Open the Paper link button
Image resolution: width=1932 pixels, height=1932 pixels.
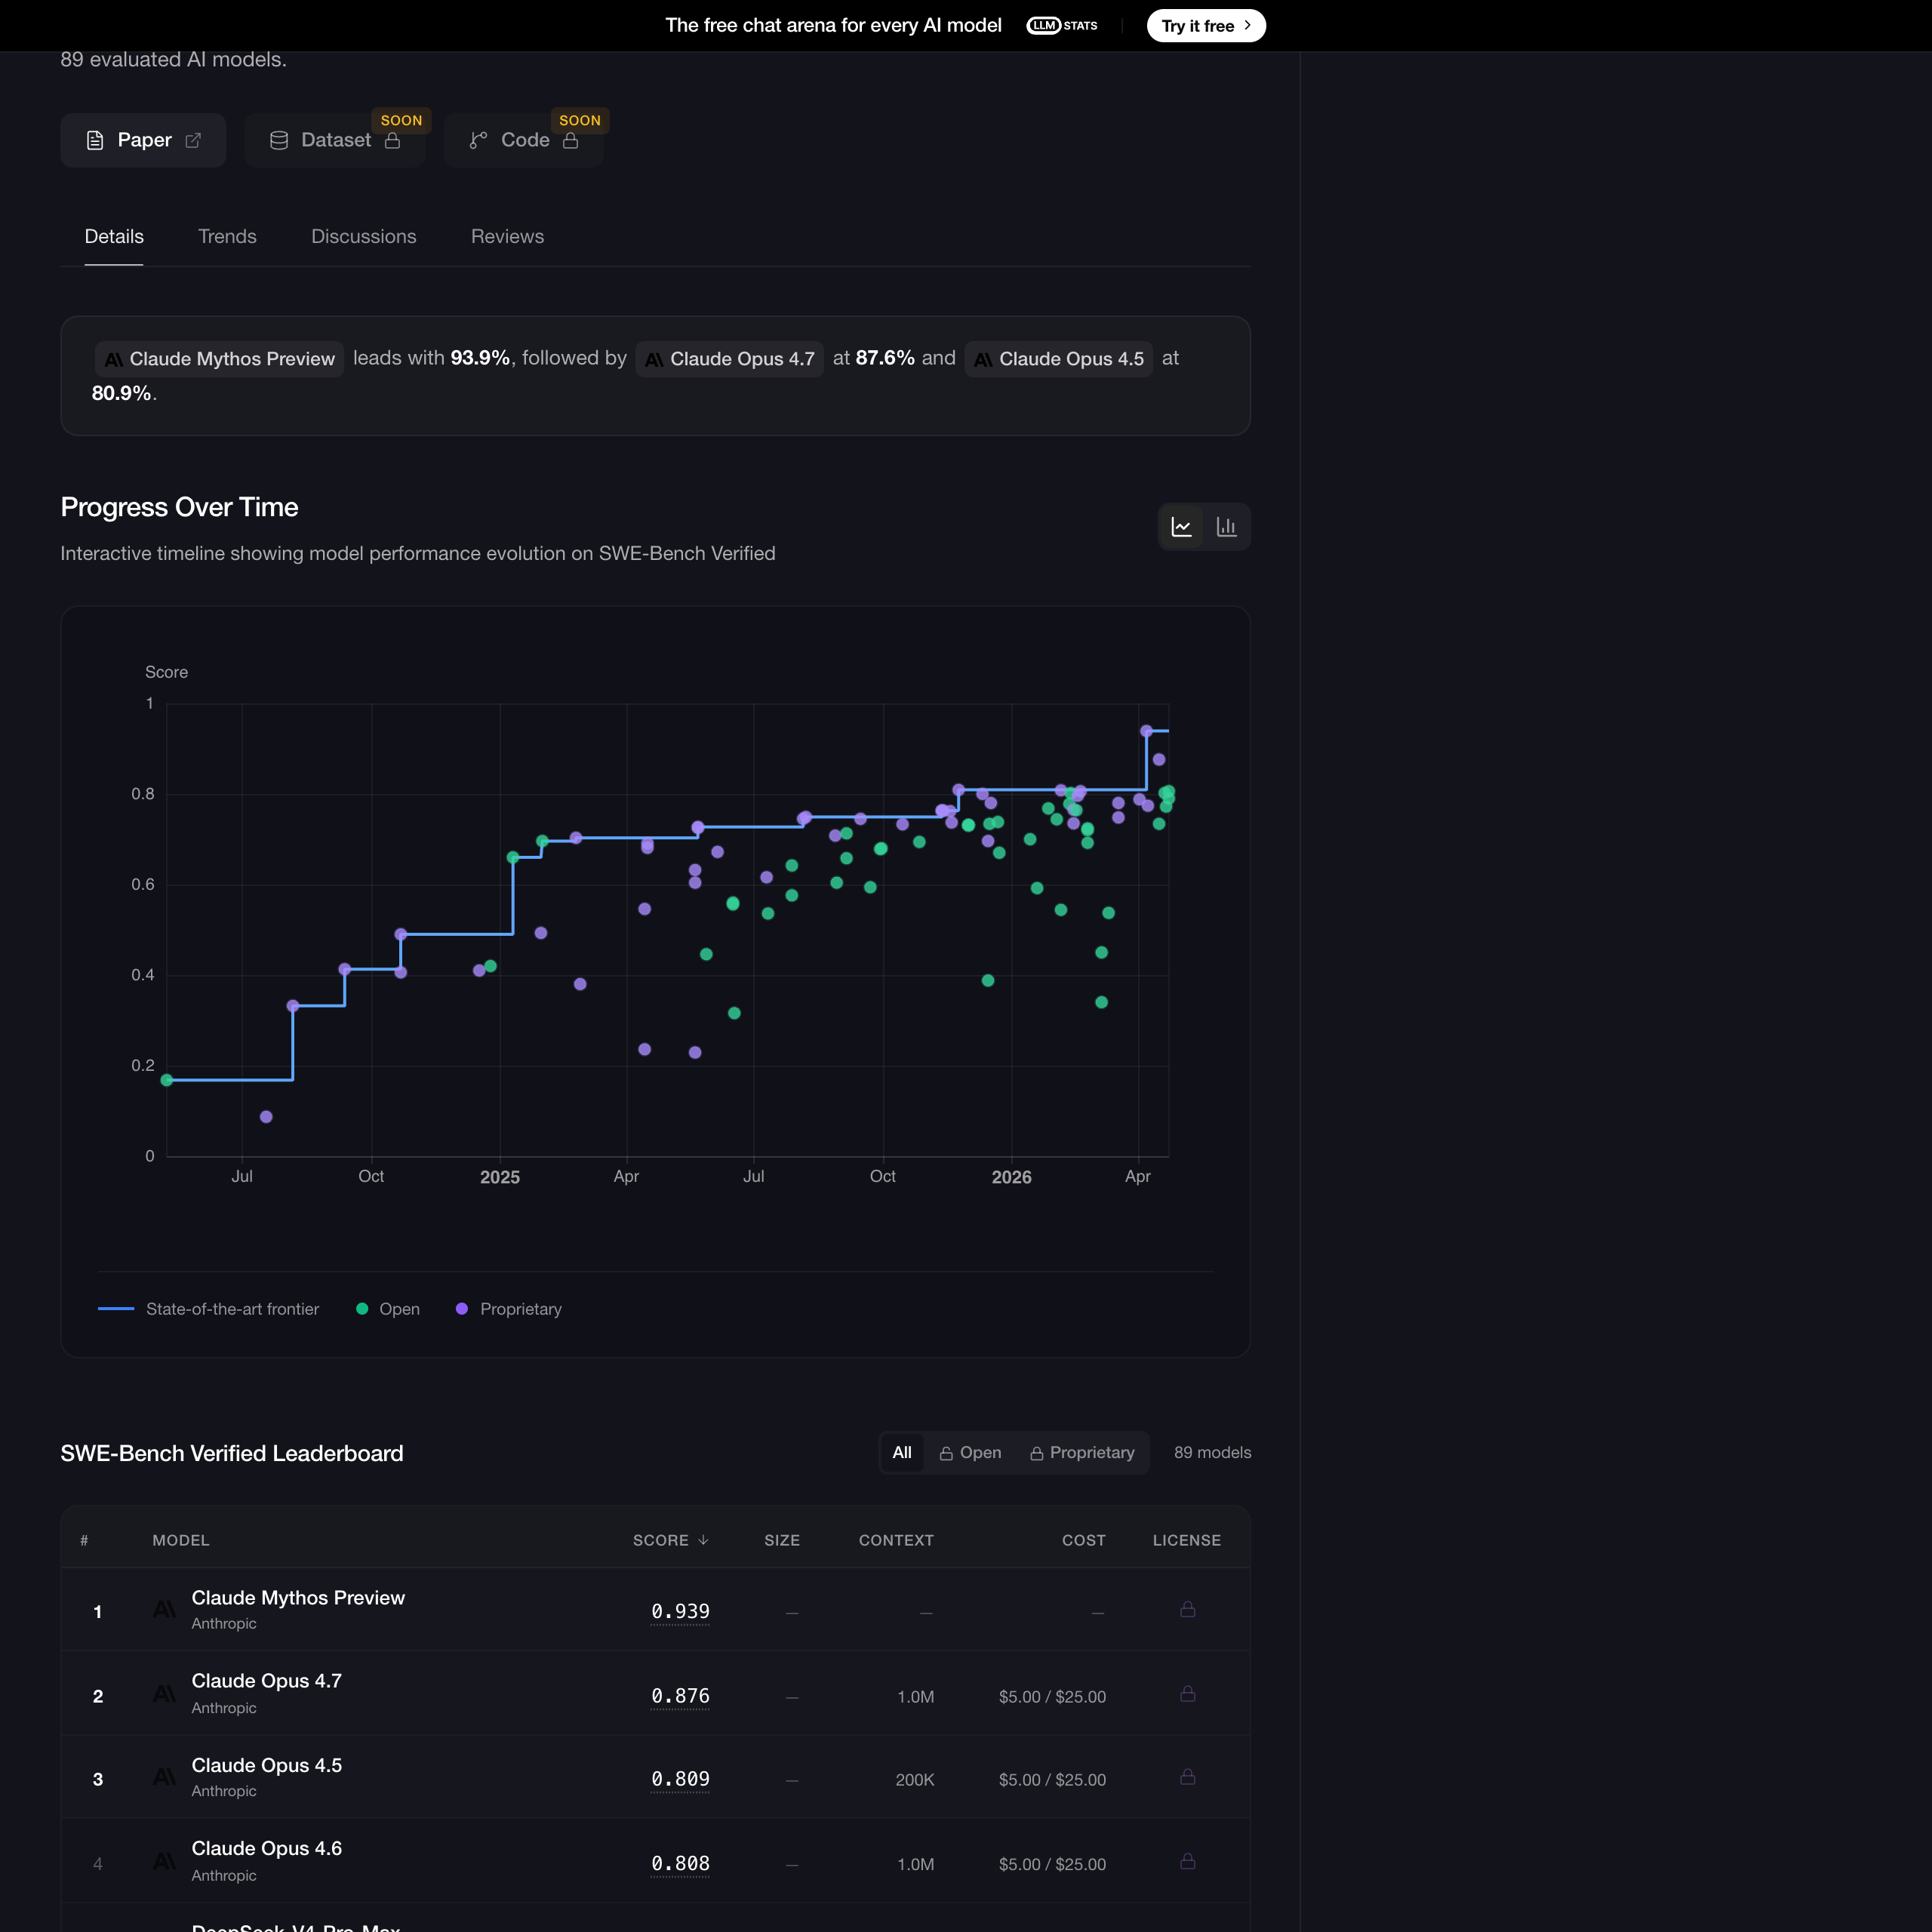click(143, 140)
